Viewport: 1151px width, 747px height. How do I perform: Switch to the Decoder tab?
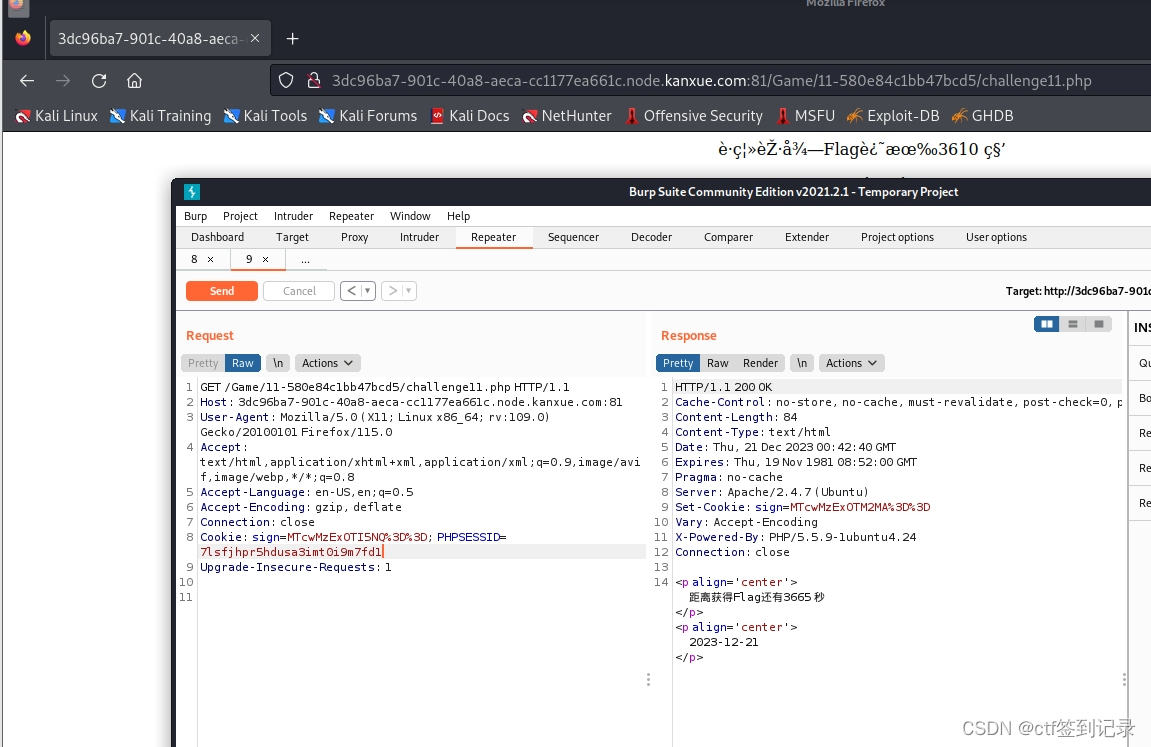651,238
